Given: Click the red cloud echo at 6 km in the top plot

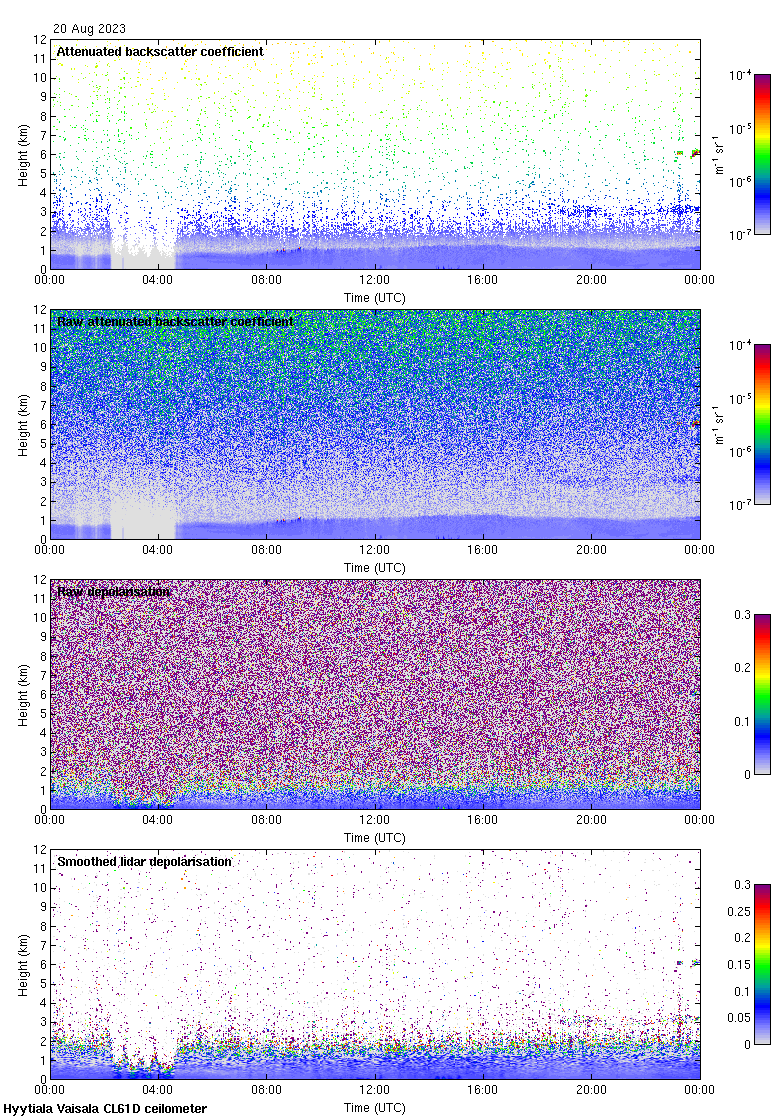Looking at the screenshot, I should pyautogui.click(x=694, y=152).
